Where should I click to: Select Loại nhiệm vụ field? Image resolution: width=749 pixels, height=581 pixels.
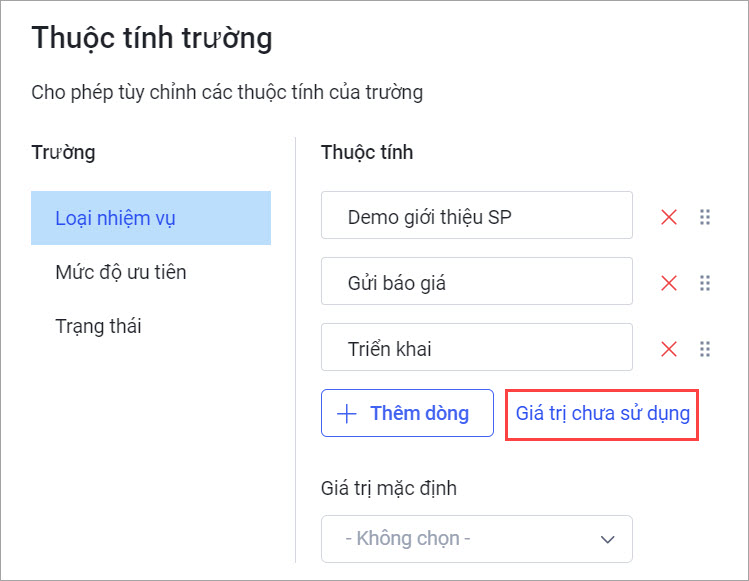(x=151, y=218)
